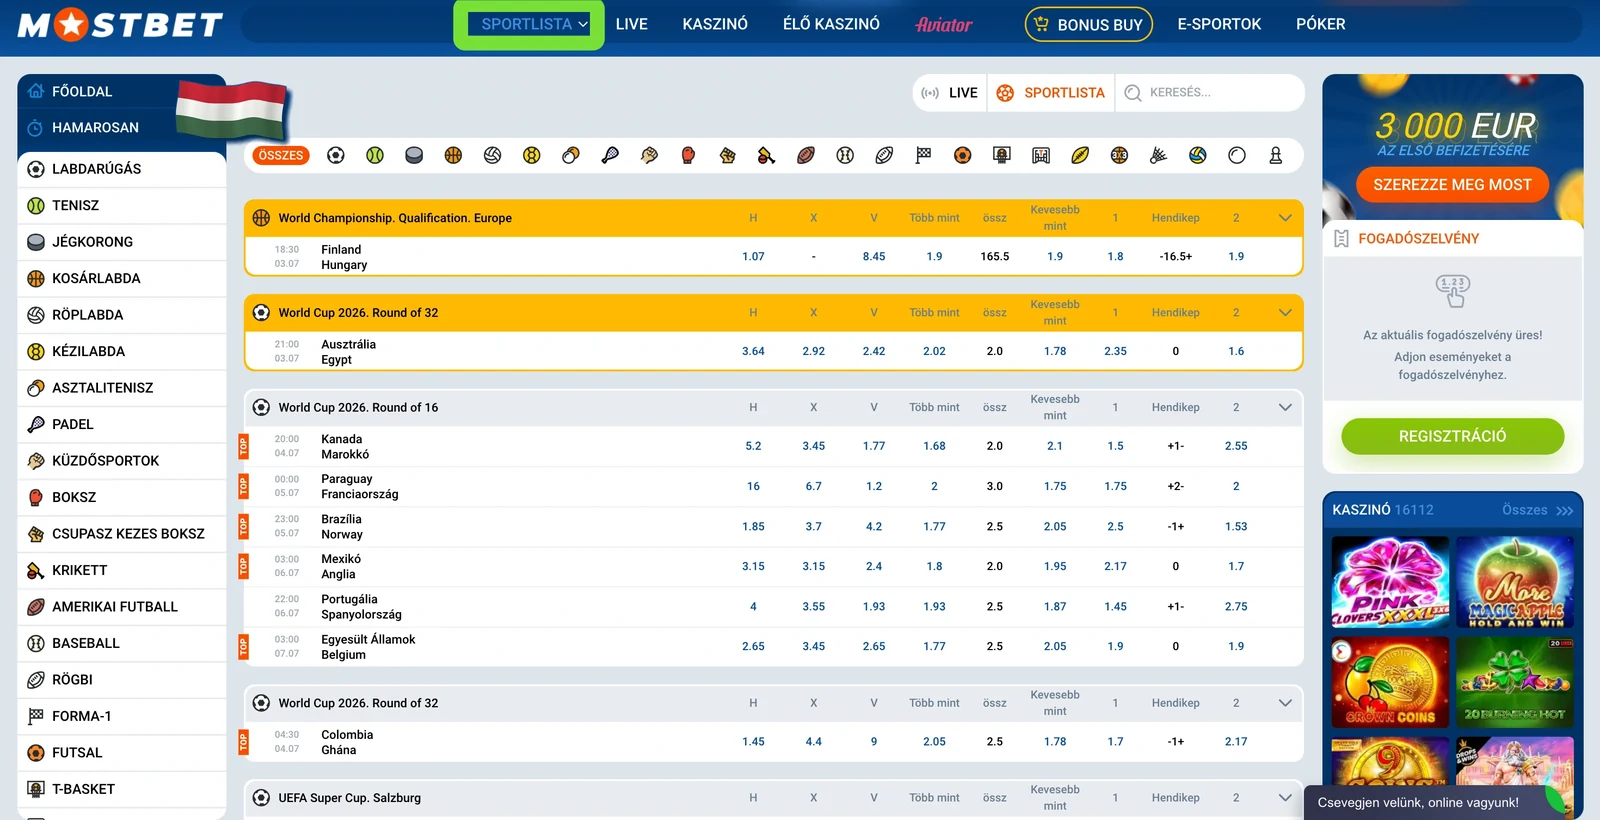
Task: Click the orange futsal ball icon in the filter row
Action: click(x=962, y=155)
